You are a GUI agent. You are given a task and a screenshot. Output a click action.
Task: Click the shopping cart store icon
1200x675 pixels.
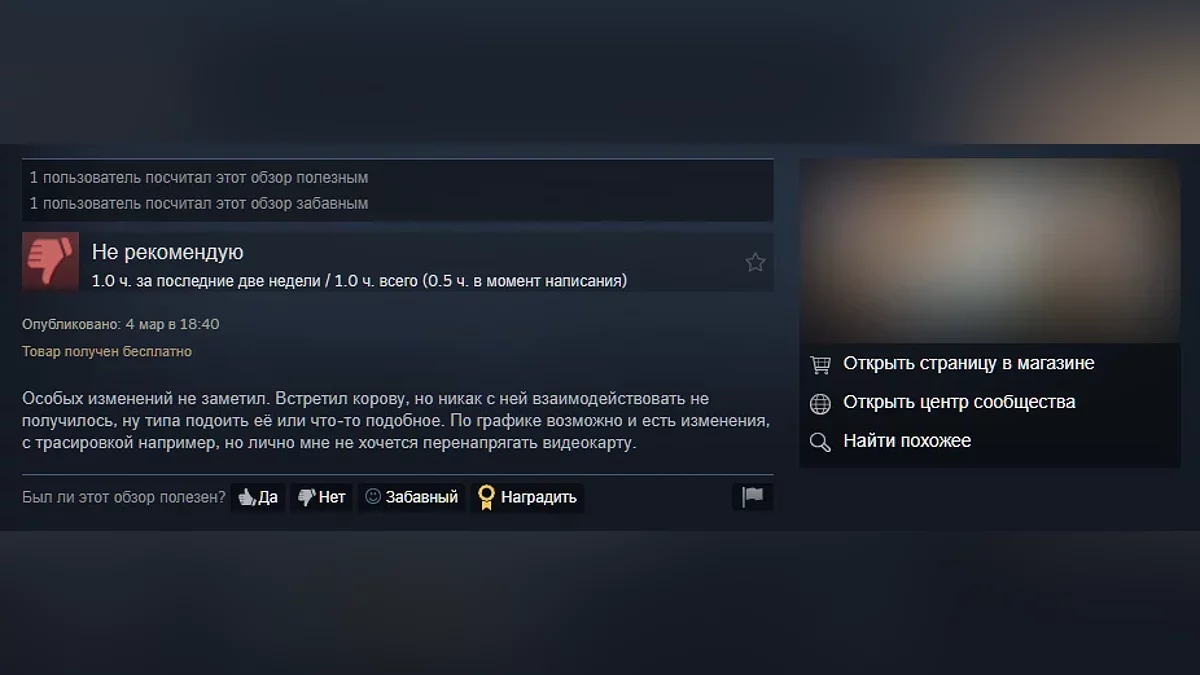pos(820,364)
